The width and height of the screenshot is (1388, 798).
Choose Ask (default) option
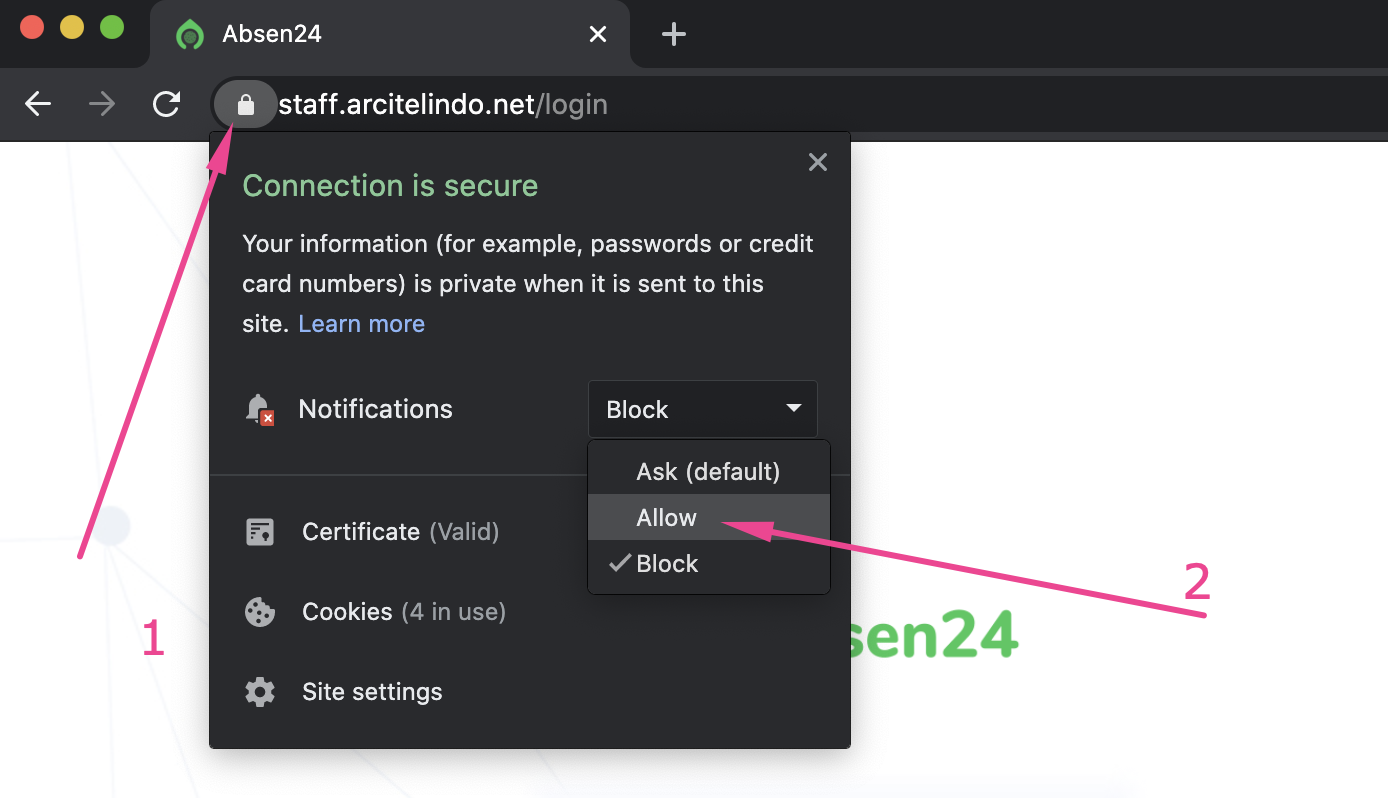coord(708,472)
